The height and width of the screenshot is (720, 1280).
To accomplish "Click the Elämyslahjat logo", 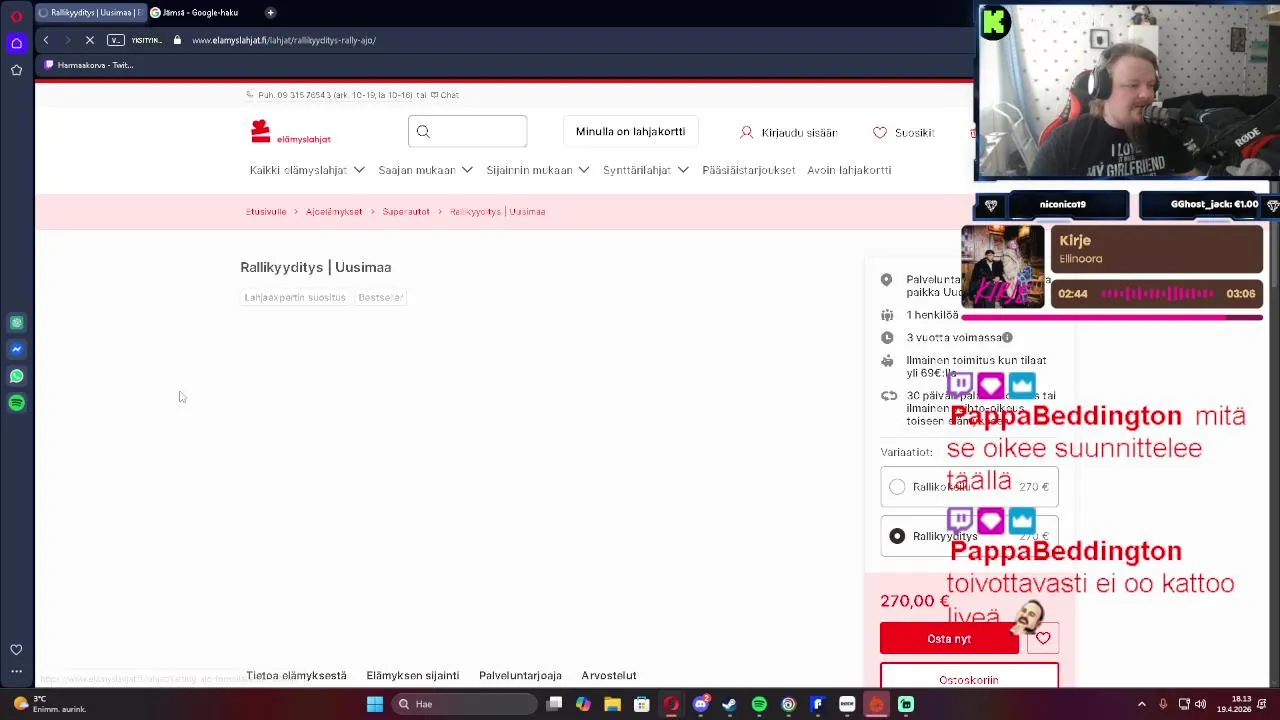I will [290, 132].
